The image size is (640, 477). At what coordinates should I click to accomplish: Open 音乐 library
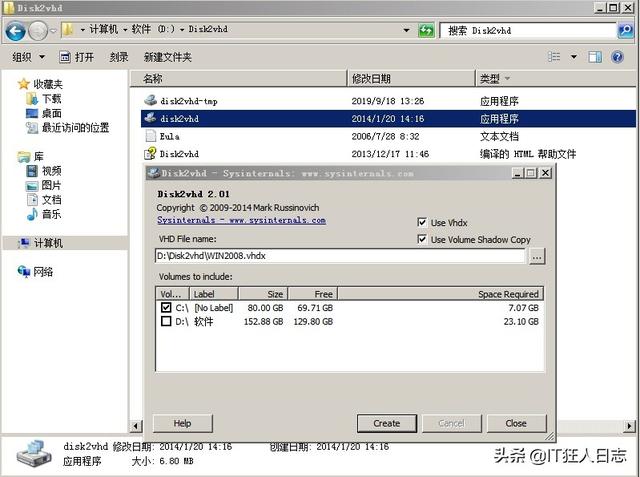(44, 214)
